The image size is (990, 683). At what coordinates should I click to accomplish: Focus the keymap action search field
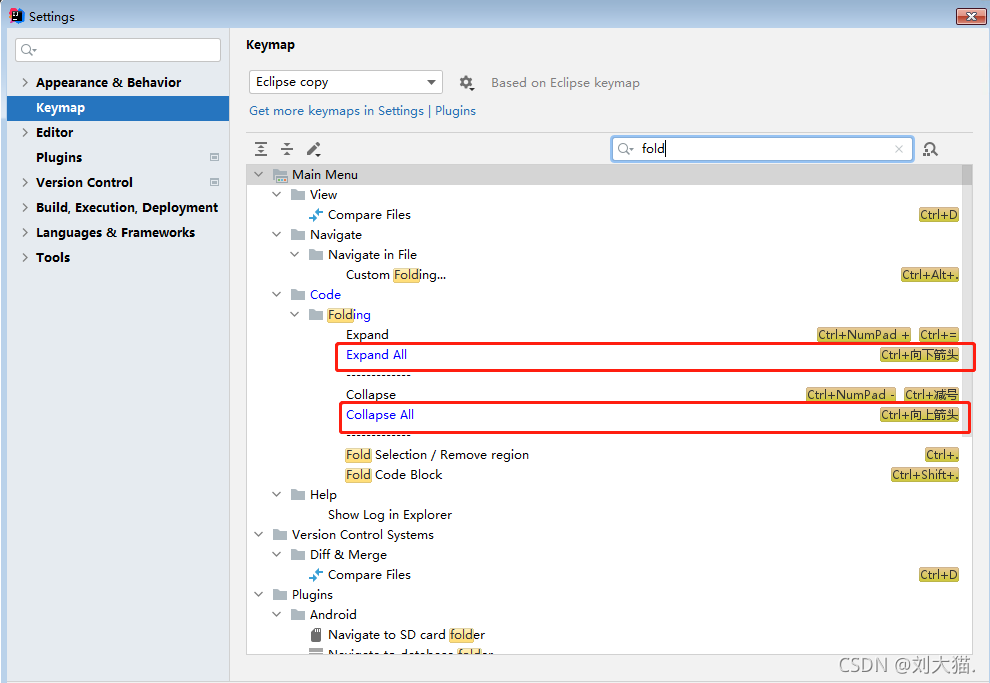pos(762,149)
